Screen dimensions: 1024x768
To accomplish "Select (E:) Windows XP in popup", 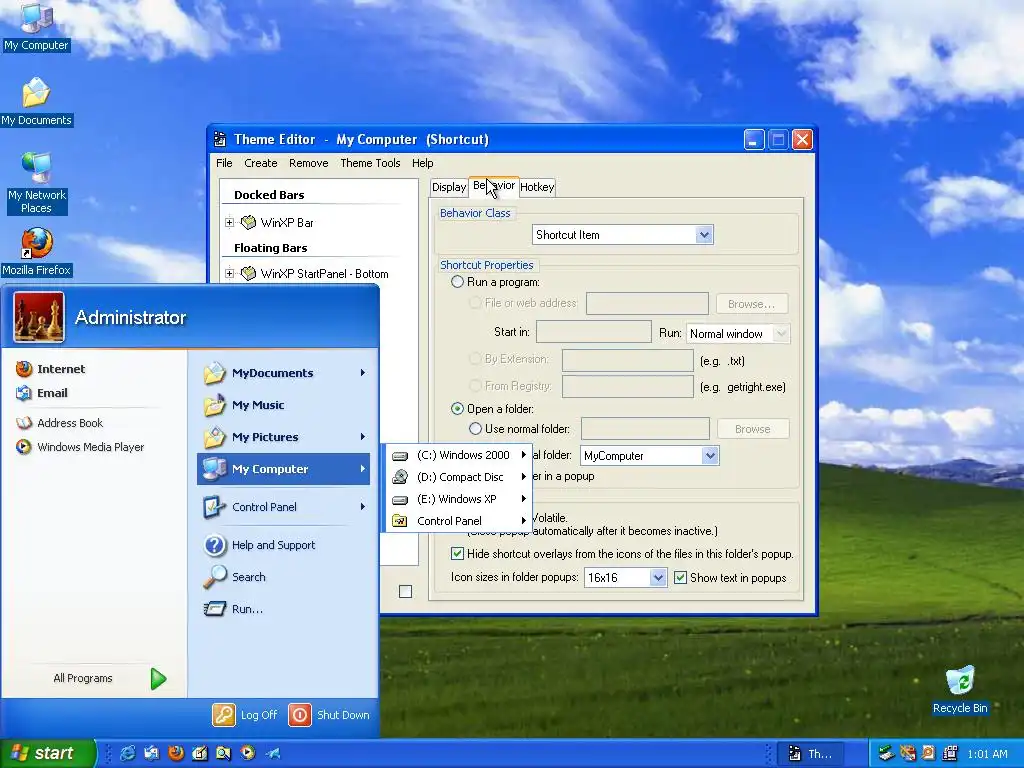I will (x=459, y=499).
